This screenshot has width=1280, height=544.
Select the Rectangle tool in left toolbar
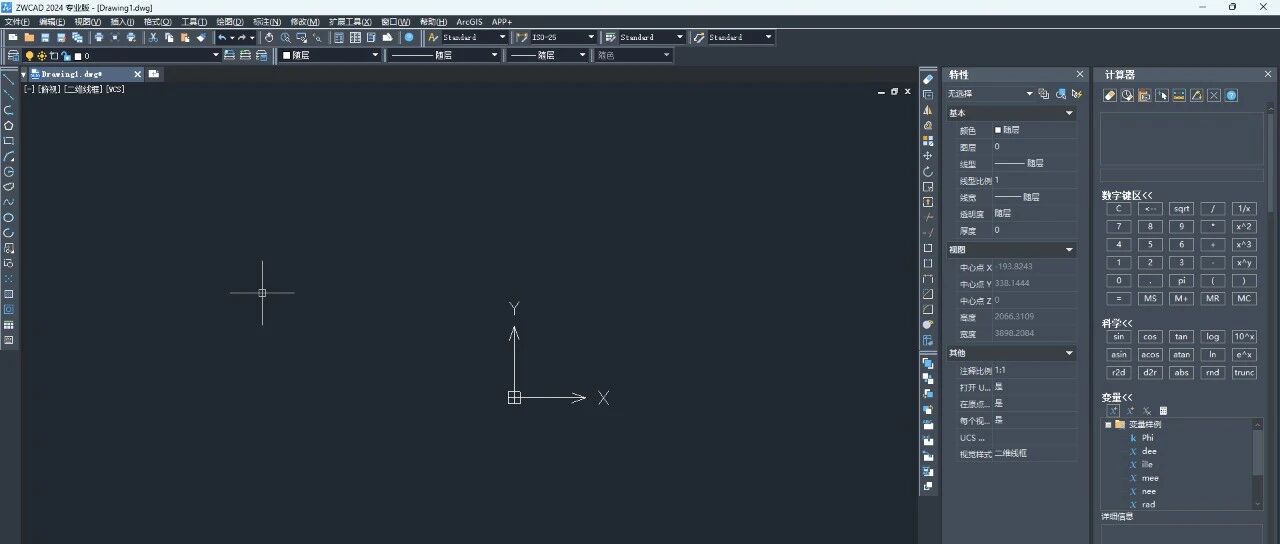click(9, 141)
